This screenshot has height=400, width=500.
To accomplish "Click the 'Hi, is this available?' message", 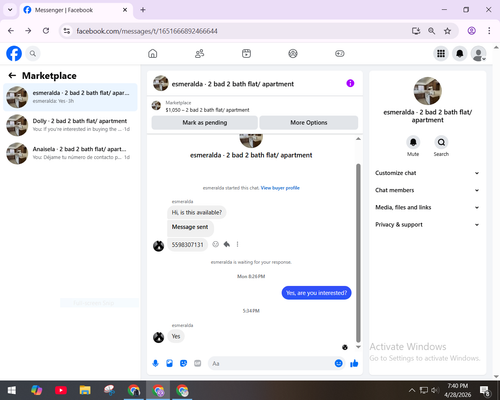I will click(197, 212).
